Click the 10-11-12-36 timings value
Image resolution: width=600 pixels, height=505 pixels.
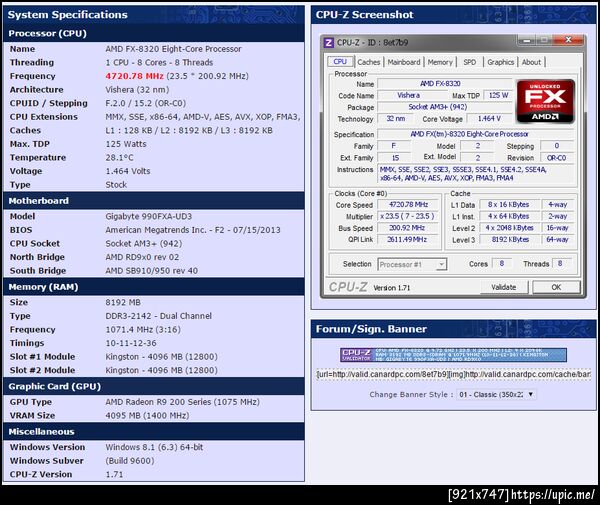[x=131, y=343]
